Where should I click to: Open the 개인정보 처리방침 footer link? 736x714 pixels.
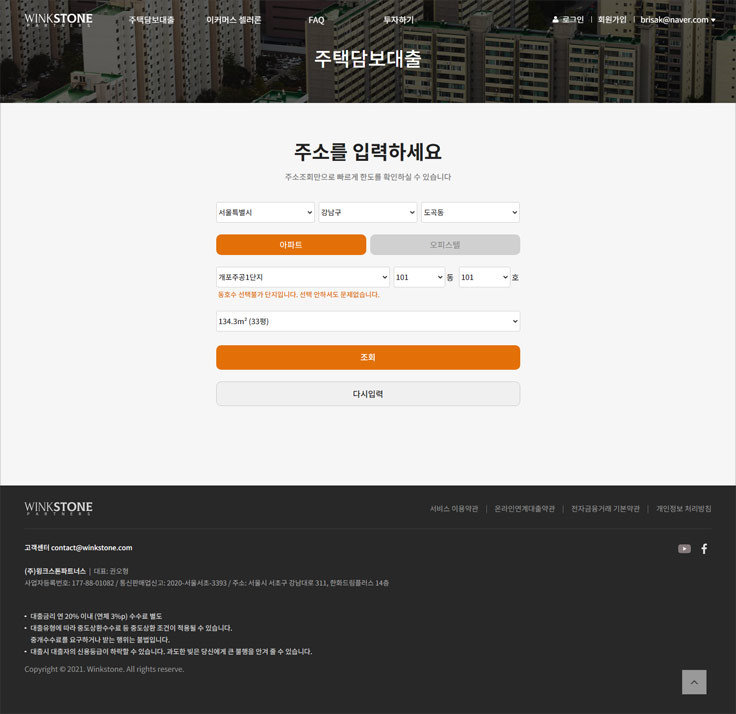click(684, 508)
